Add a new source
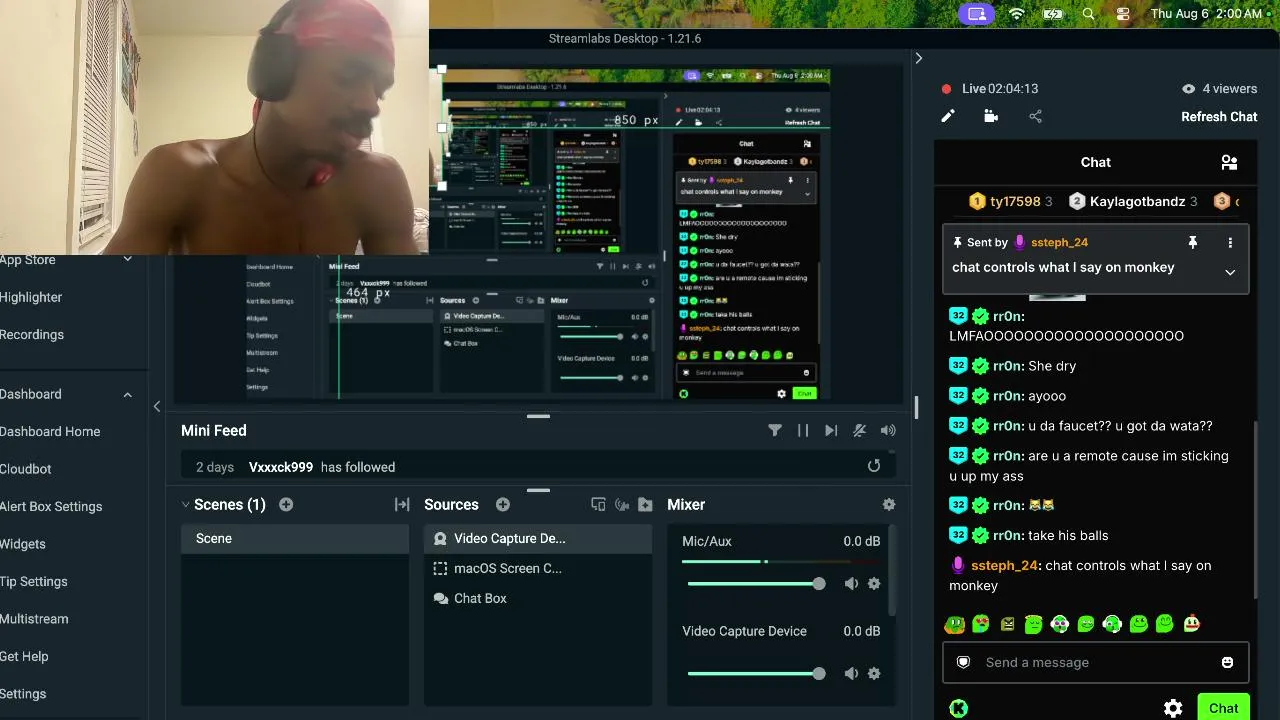The image size is (1280, 720). [503, 504]
